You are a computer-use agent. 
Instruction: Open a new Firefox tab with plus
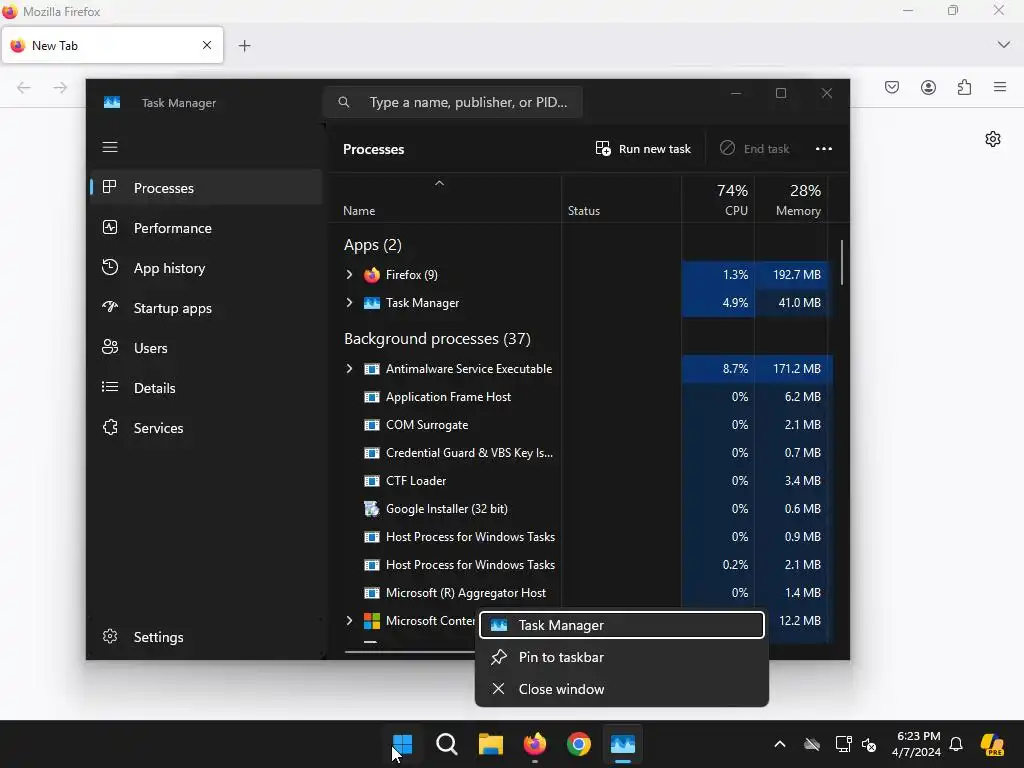(244, 46)
